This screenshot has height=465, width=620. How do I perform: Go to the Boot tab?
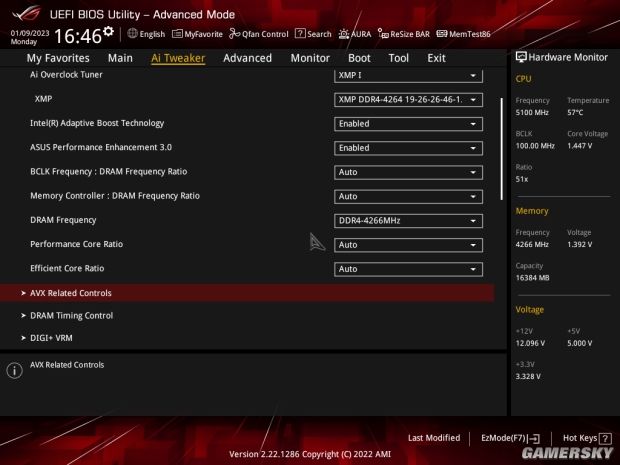coord(359,58)
